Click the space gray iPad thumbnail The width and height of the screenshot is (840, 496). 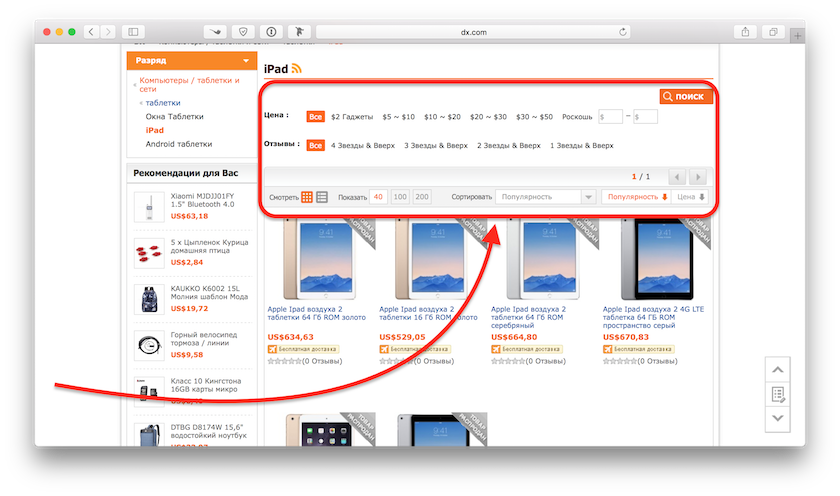(x=658, y=259)
